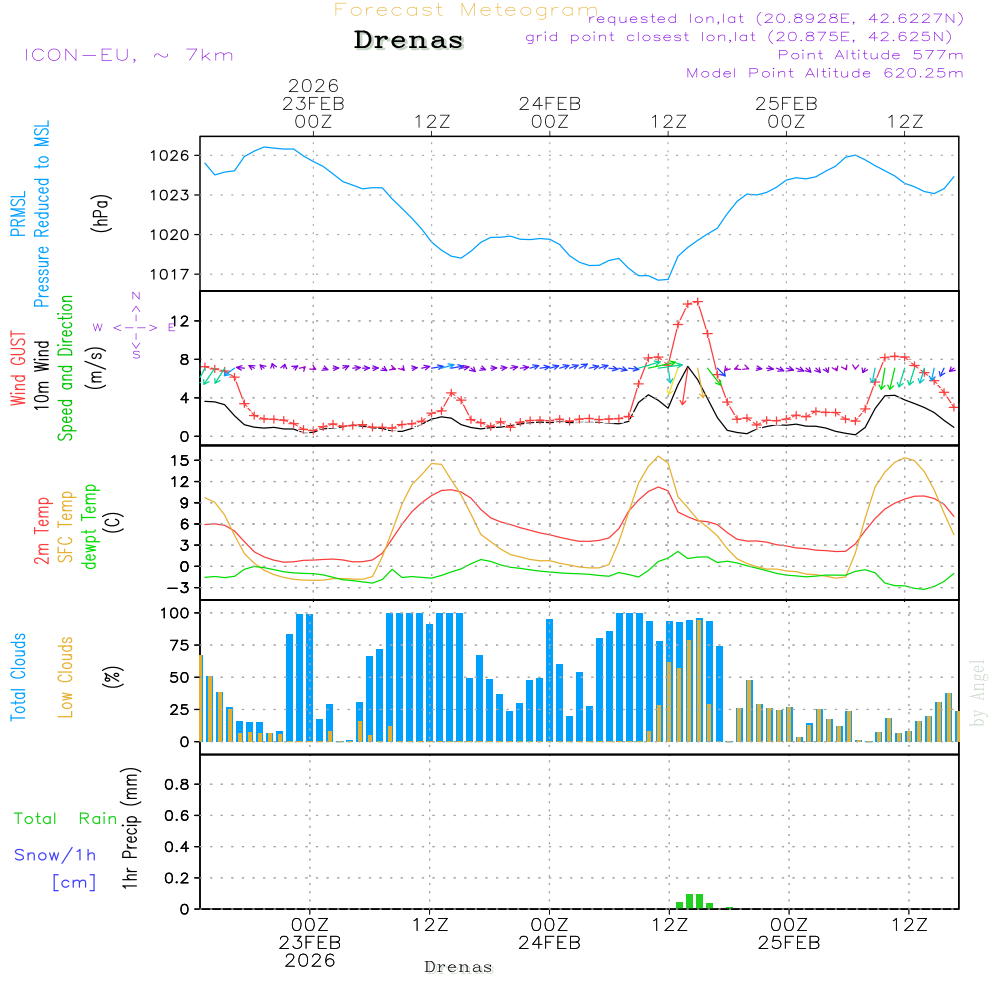Click the grid point closest lon,lat text
This screenshot has width=1000, height=1000.
[745, 37]
